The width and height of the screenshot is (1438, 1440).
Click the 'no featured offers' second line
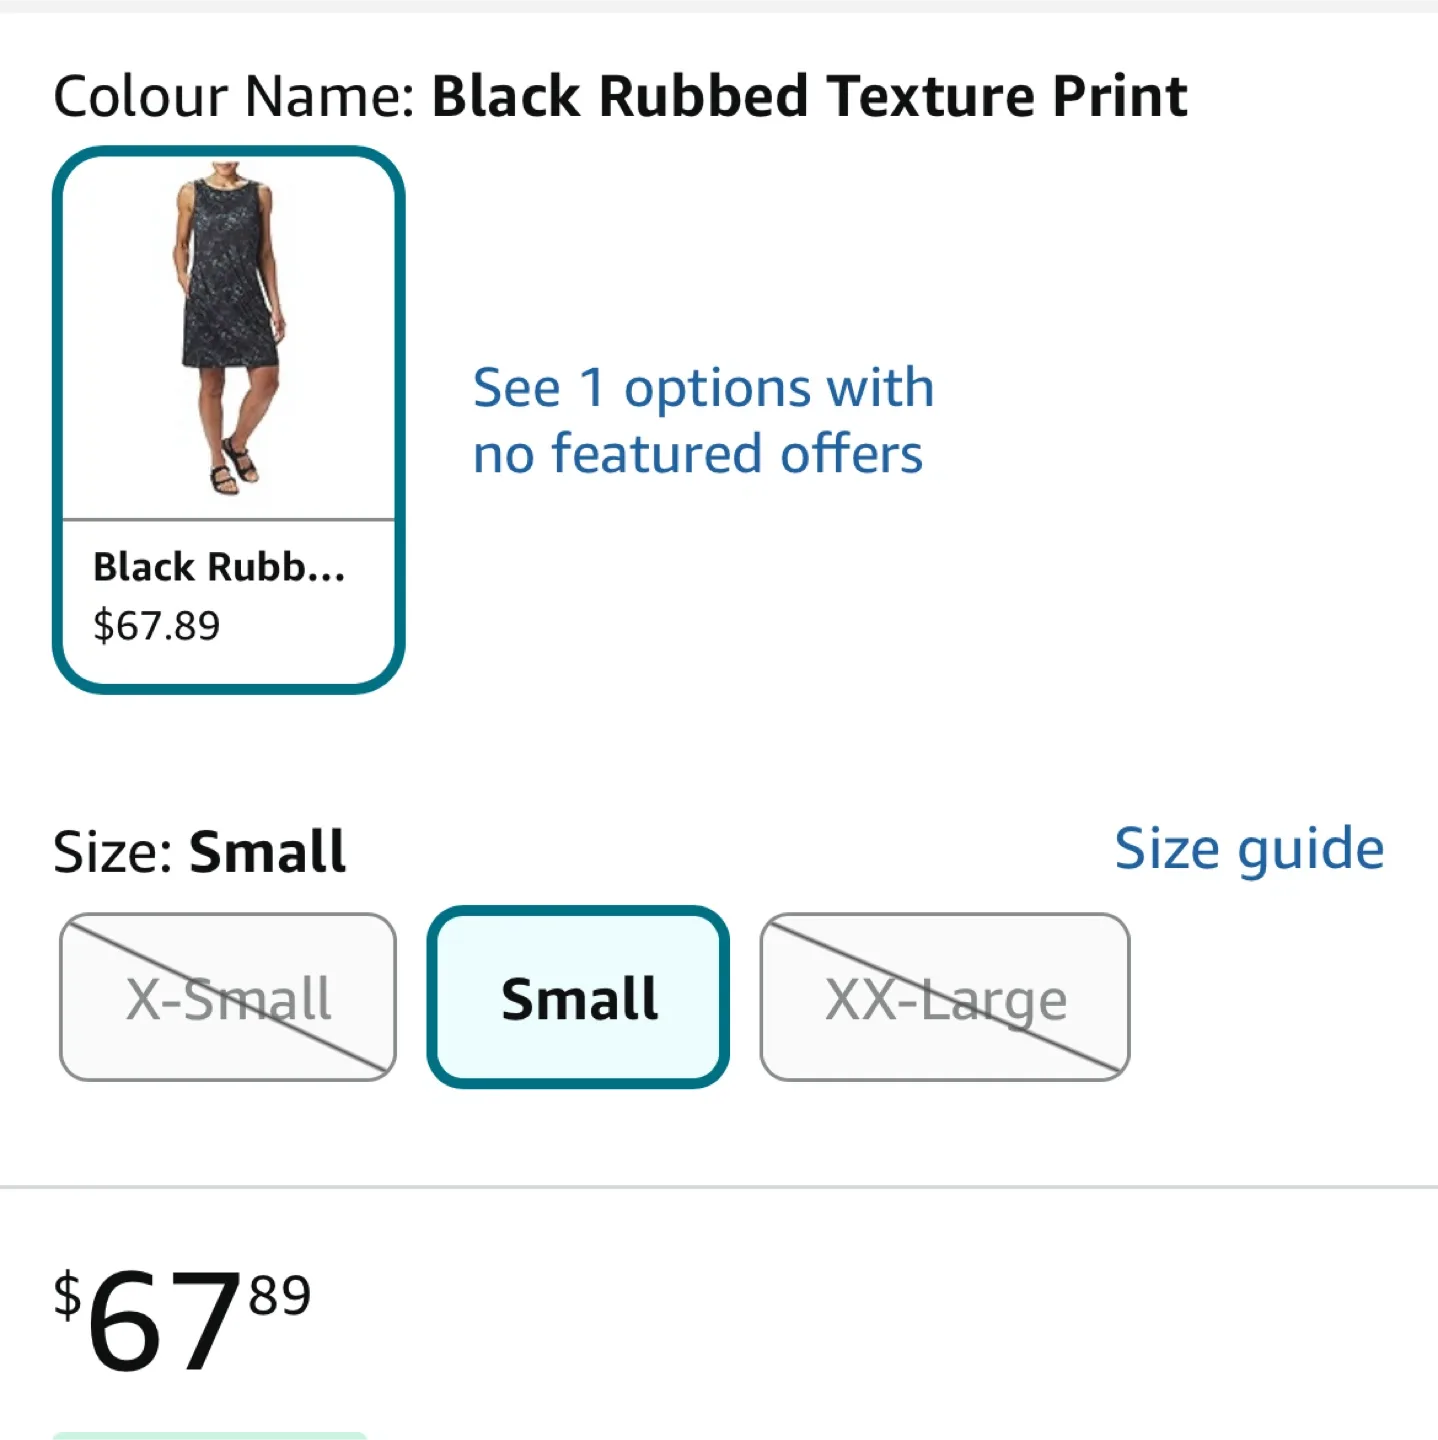coord(698,453)
